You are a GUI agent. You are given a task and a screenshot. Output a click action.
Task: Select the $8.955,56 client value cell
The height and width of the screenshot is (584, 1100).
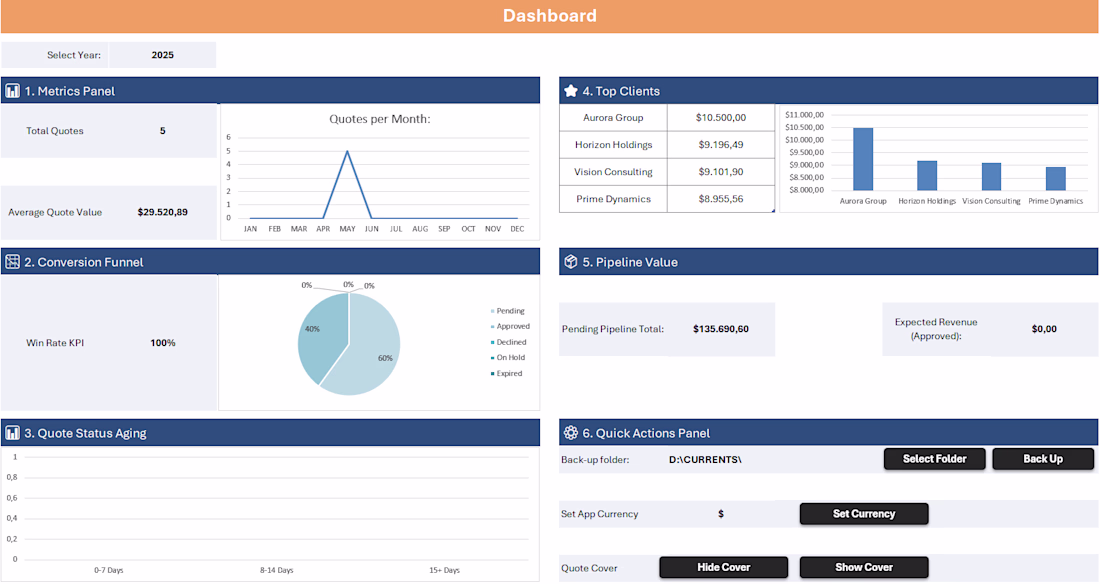point(720,199)
